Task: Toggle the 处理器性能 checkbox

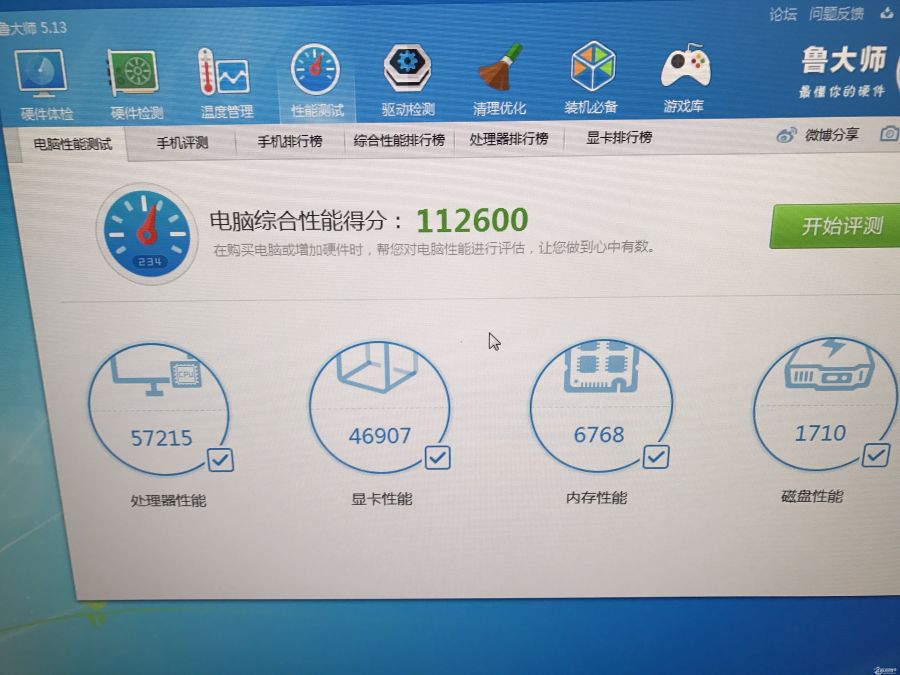Action: (220, 460)
